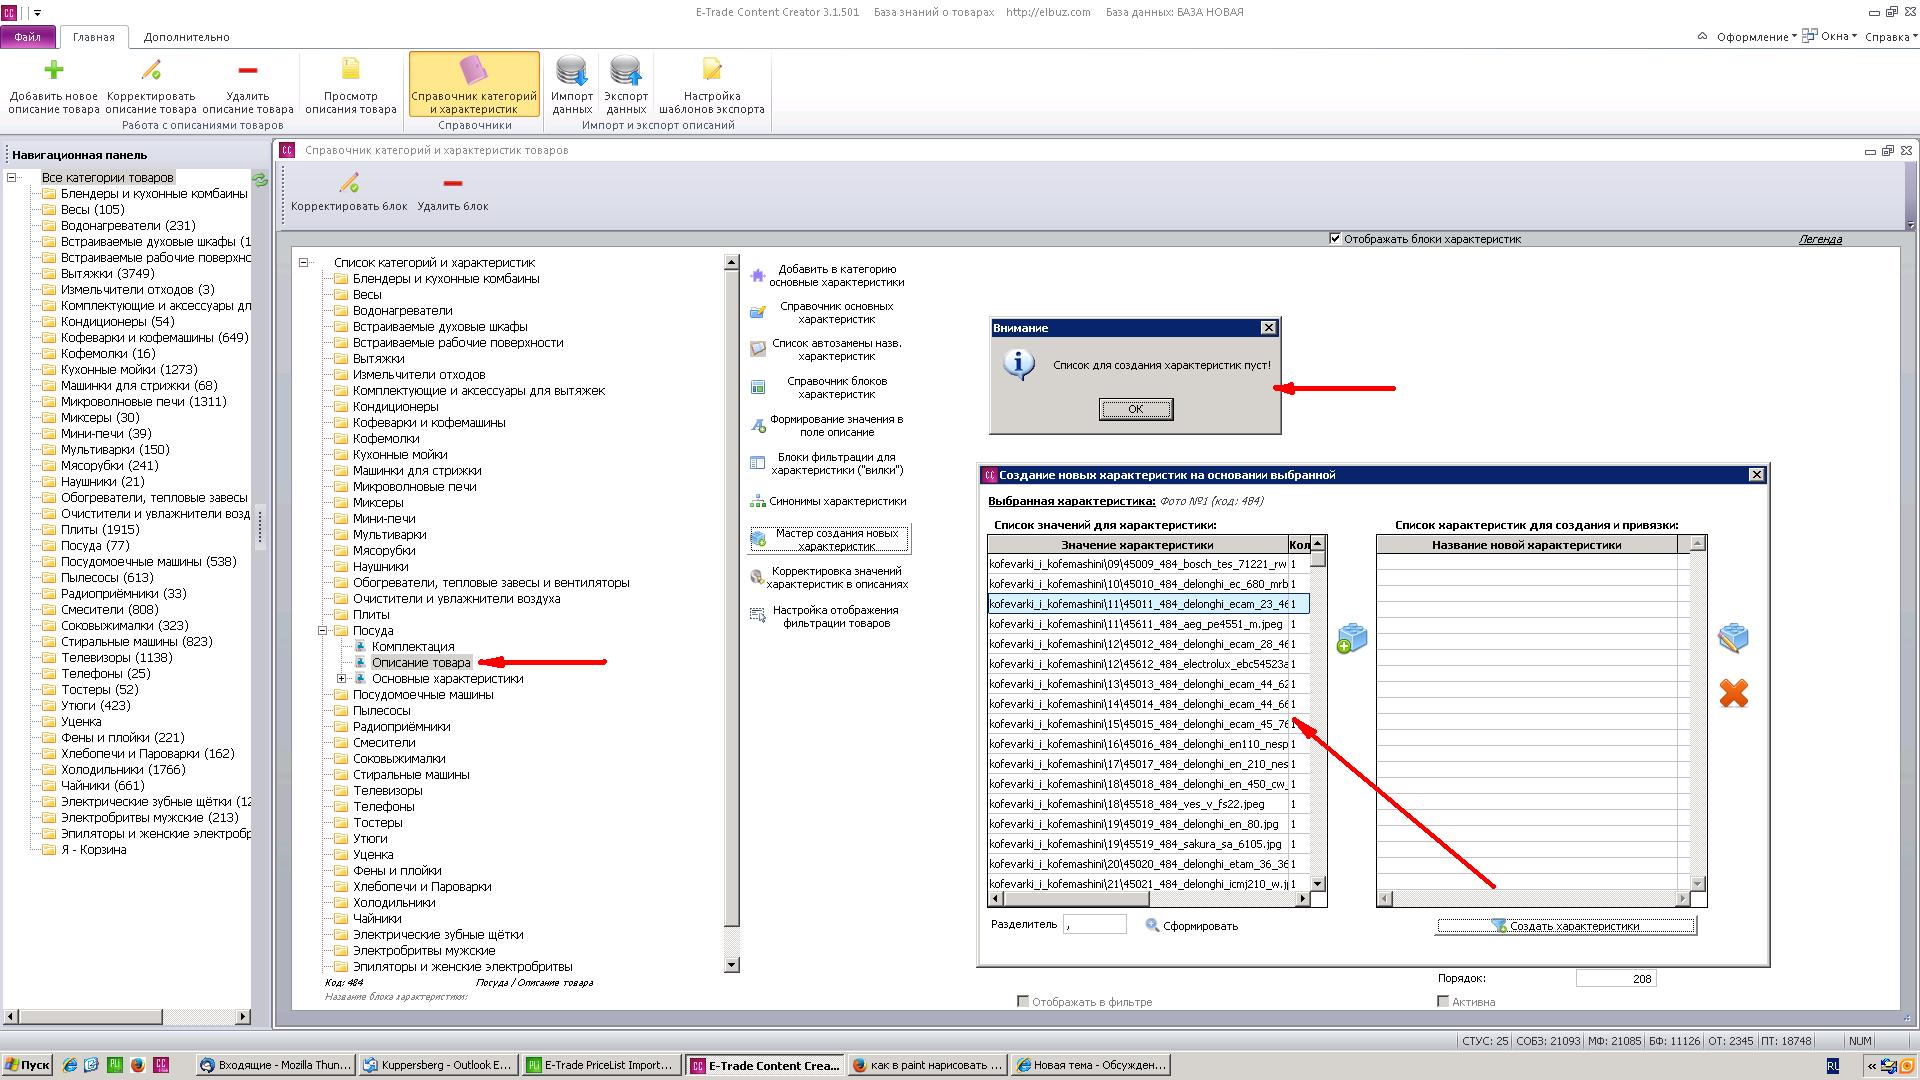
Task: Select Вытяжки (3749) in navigation panel
Action: tap(107, 274)
